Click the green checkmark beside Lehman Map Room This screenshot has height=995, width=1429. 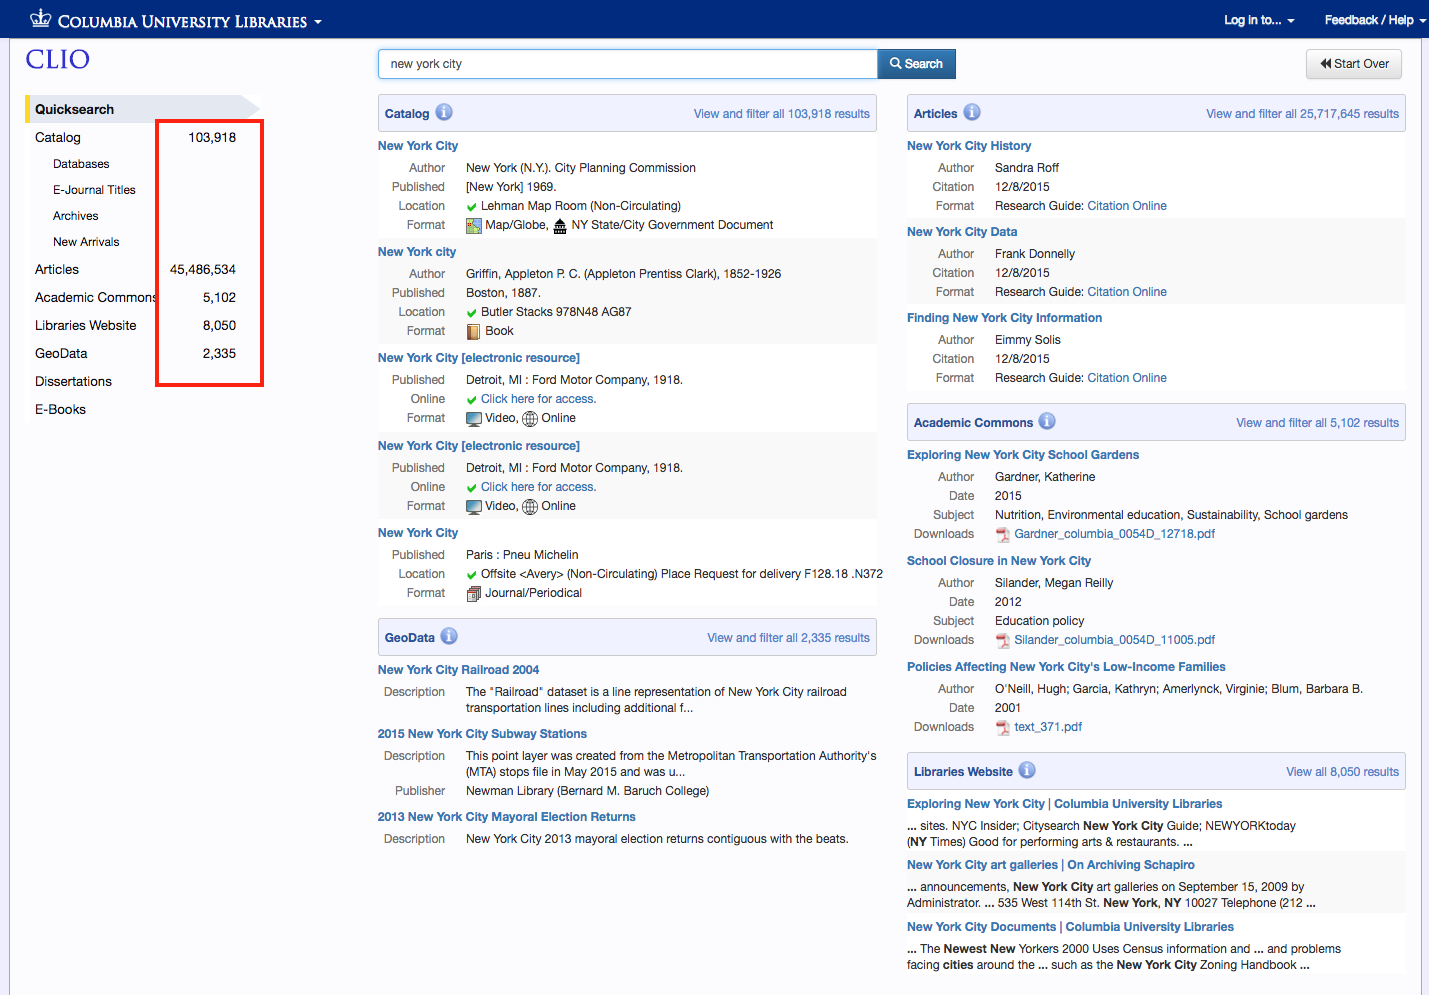[472, 207]
